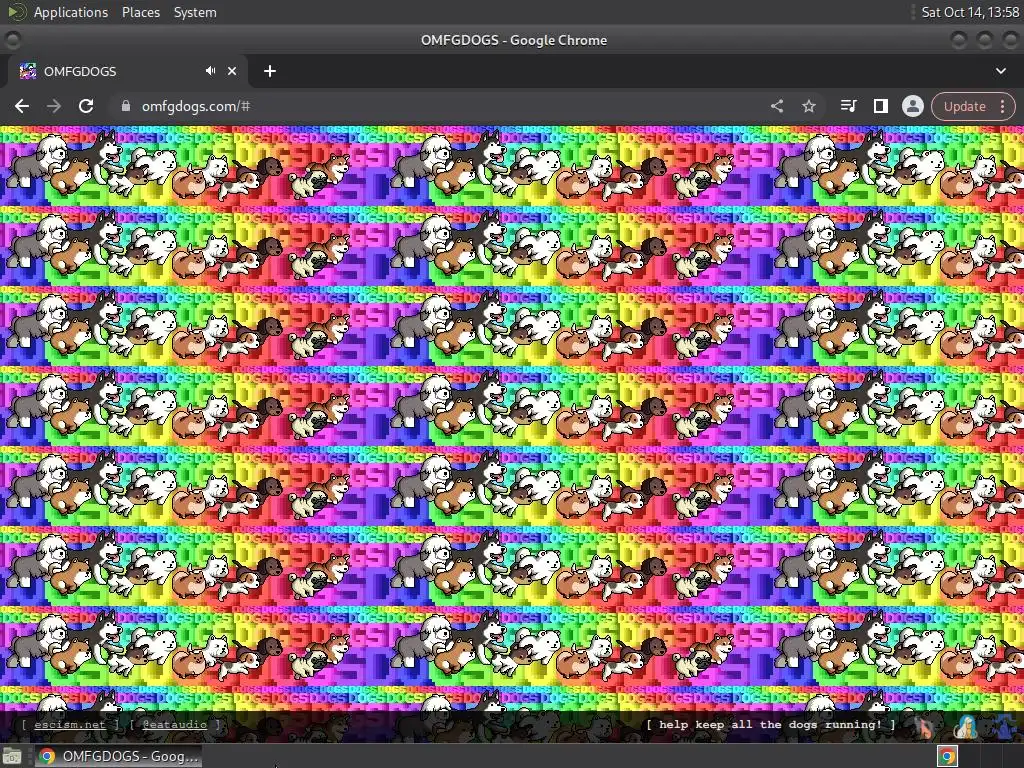This screenshot has width=1024, height=768.
Task: Focus the address bar showing omfgdogs.com/#
Action: click(x=438, y=106)
